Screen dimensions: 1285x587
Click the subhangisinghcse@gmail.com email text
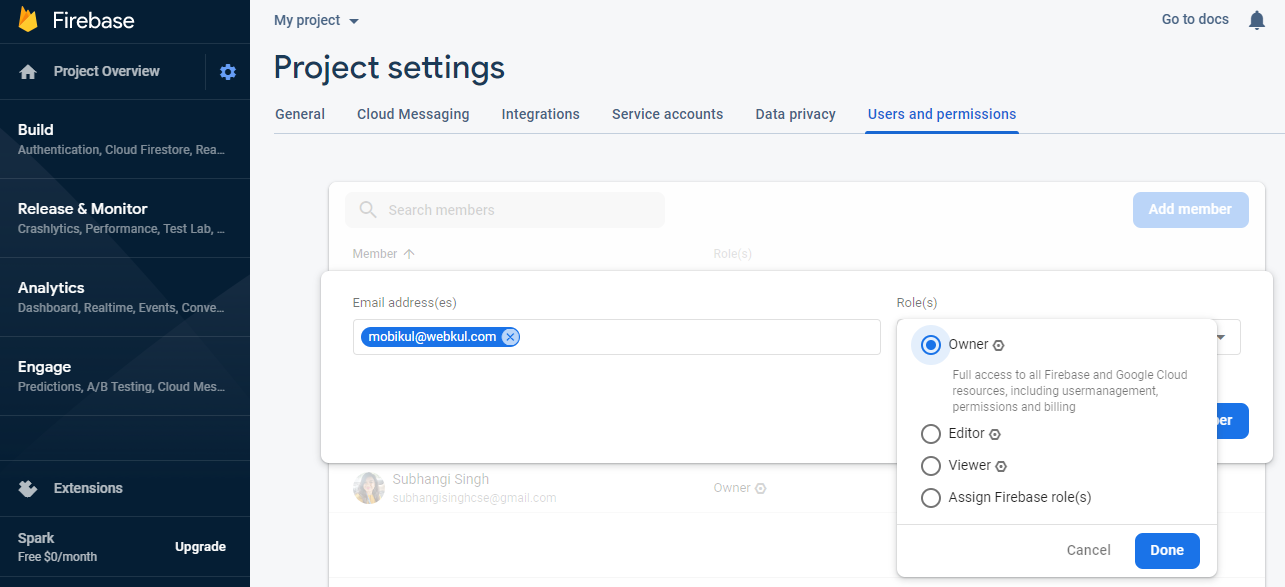pos(475,498)
